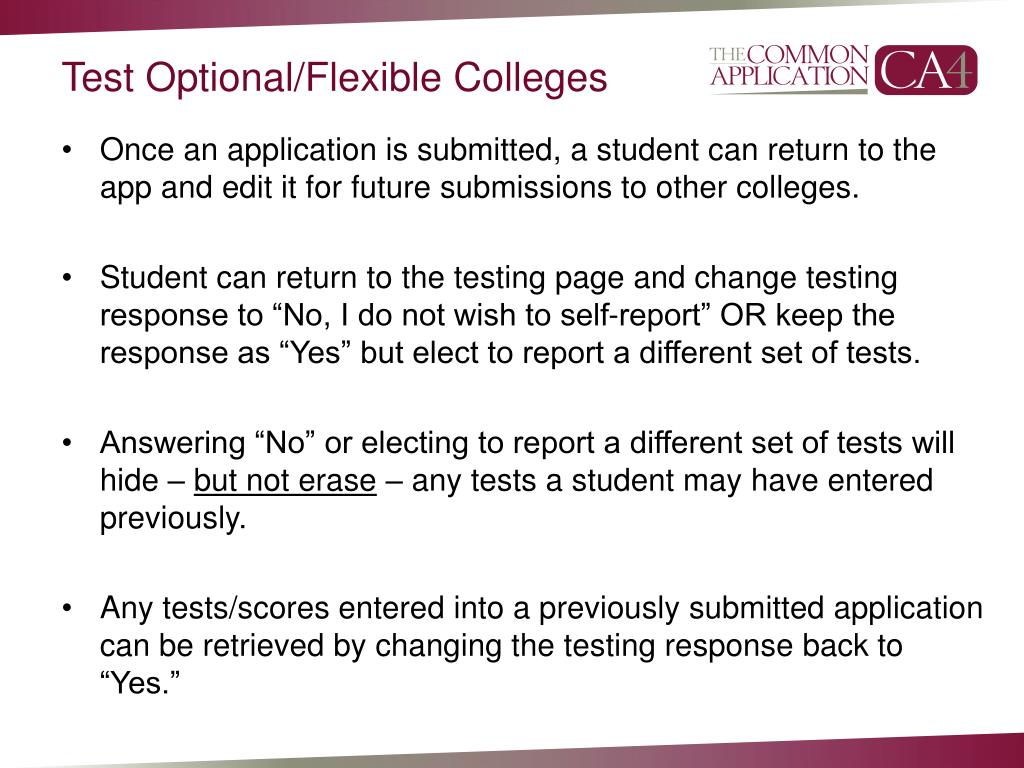Click "The Common Application" logo text
Viewport: 1024px width, 768px height.
click(x=789, y=68)
